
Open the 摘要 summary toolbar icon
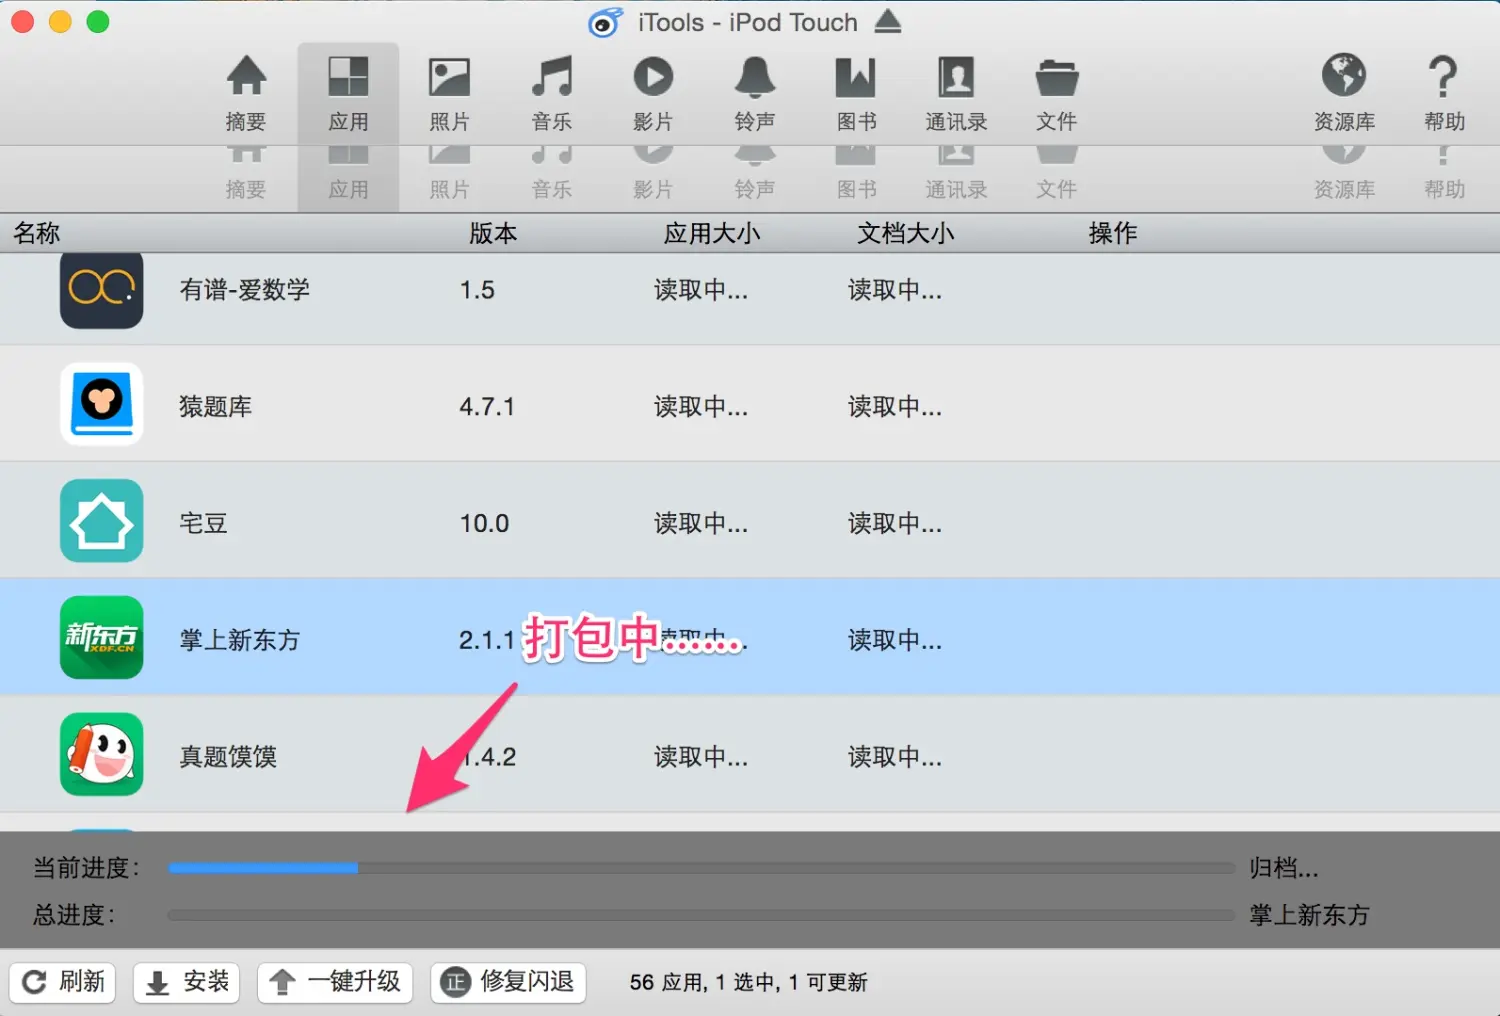point(246,93)
